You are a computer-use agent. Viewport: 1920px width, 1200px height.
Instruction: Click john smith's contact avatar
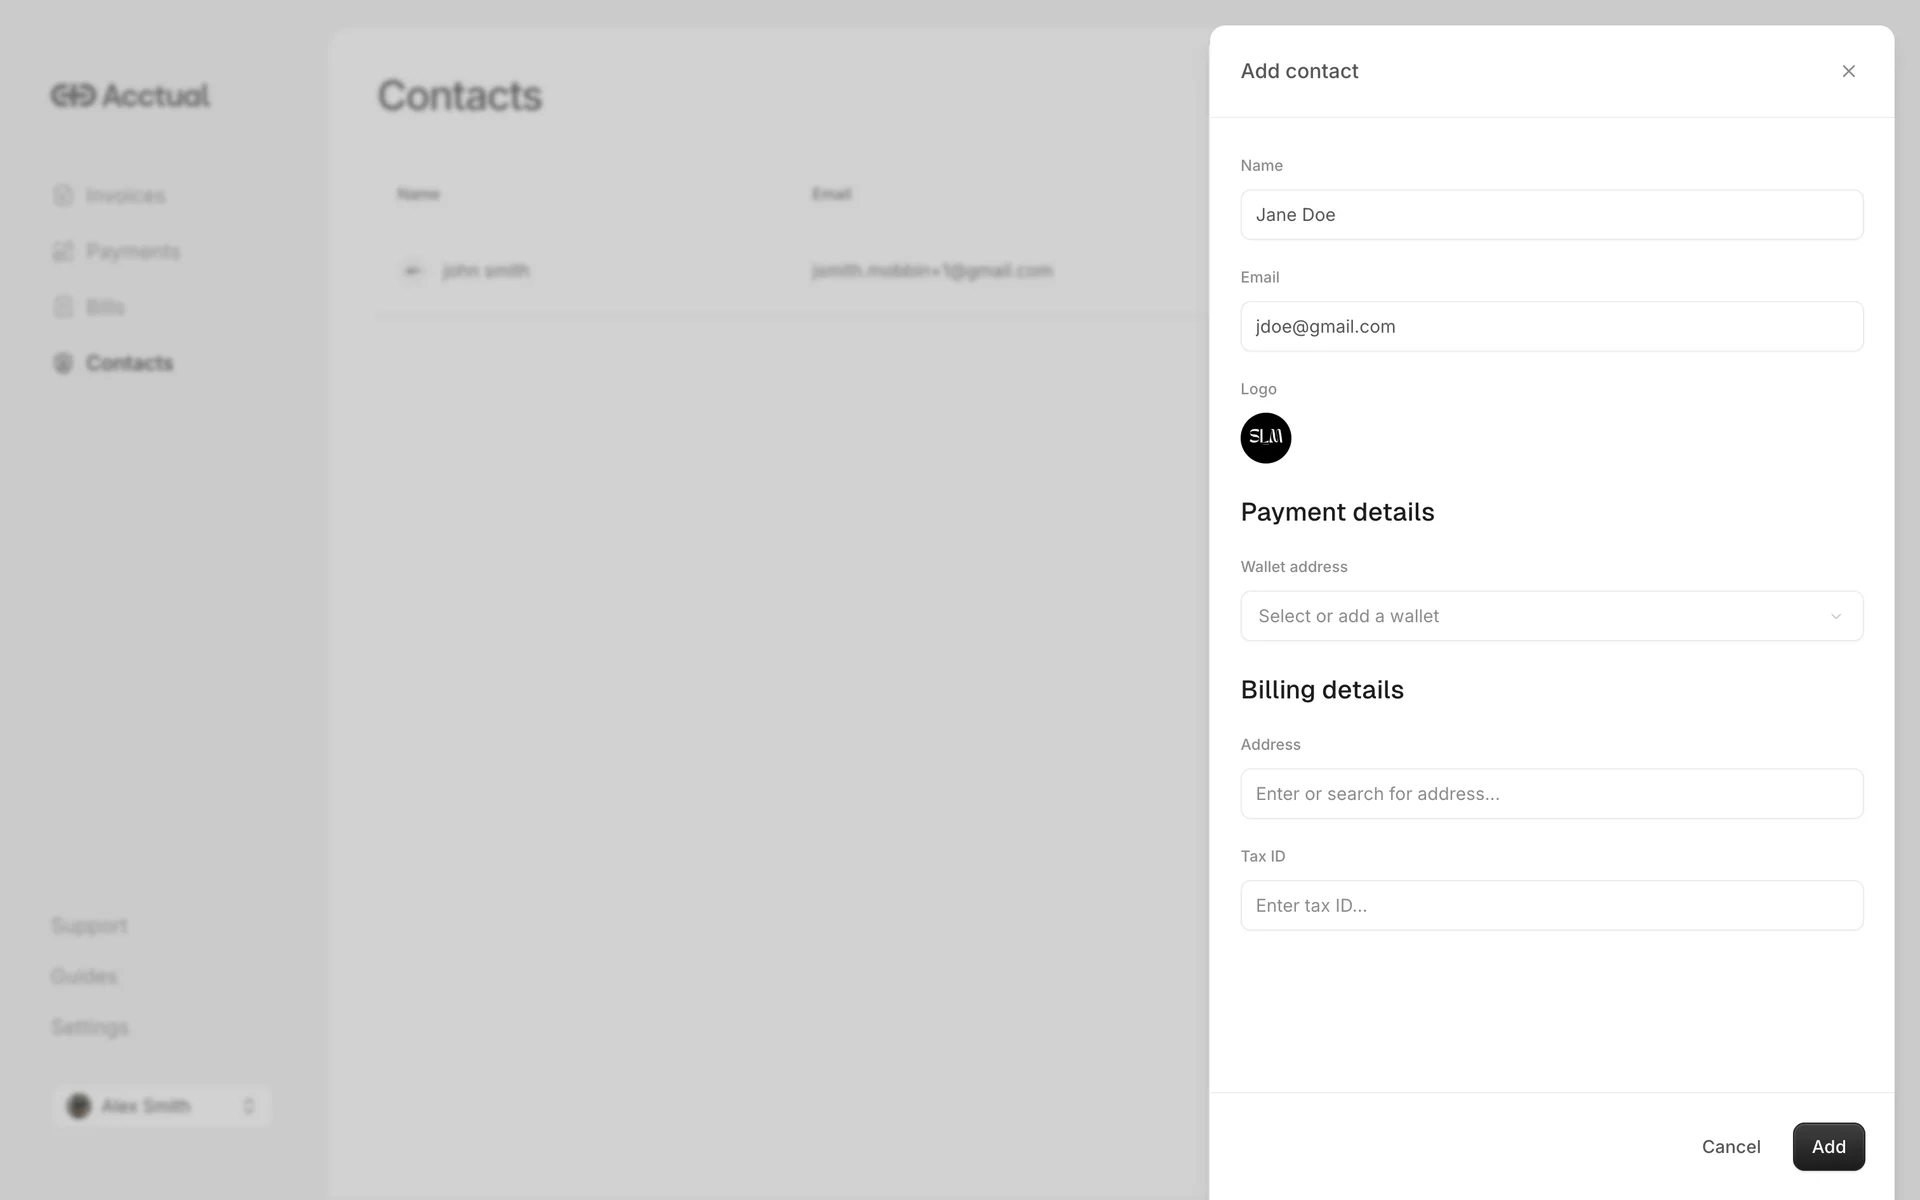pos(413,270)
